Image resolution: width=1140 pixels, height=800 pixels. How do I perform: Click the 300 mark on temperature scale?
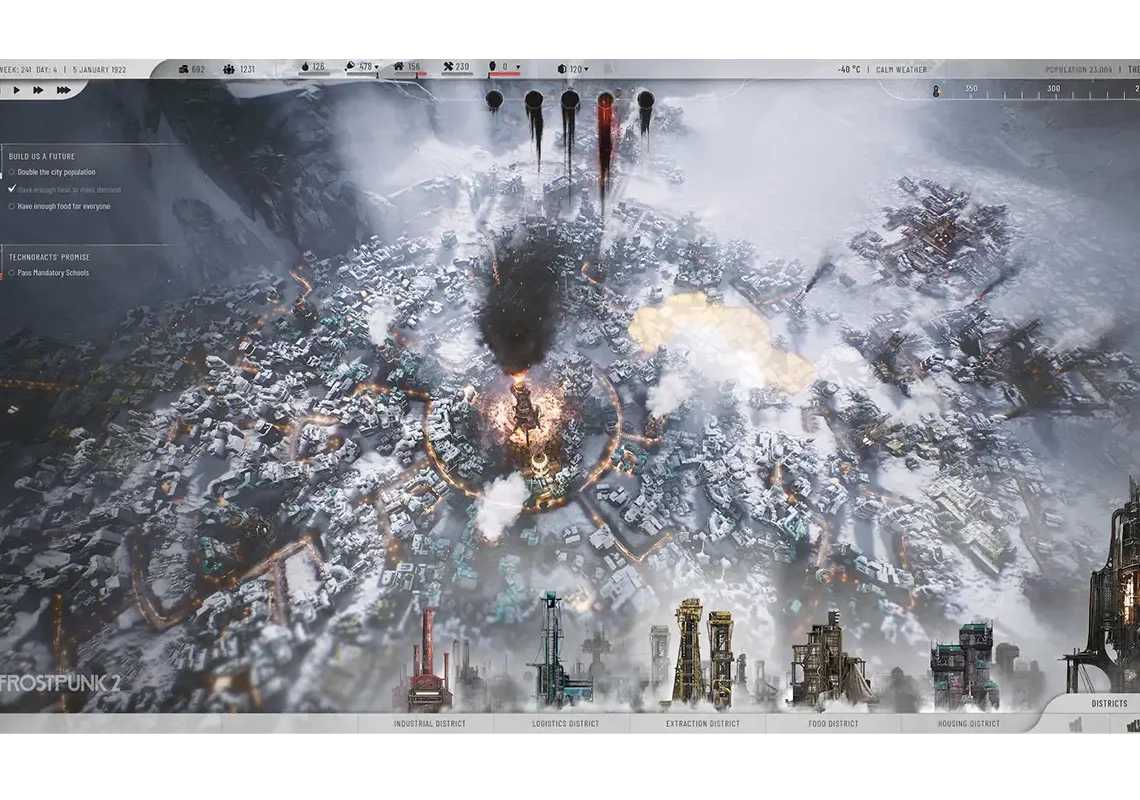point(1053,89)
